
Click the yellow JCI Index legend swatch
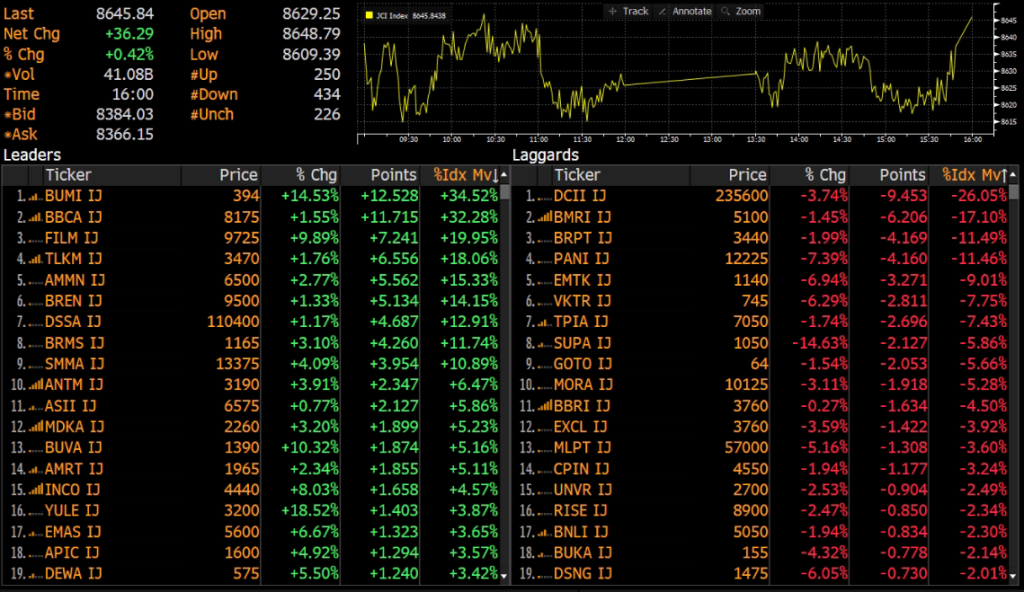click(369, 16)
